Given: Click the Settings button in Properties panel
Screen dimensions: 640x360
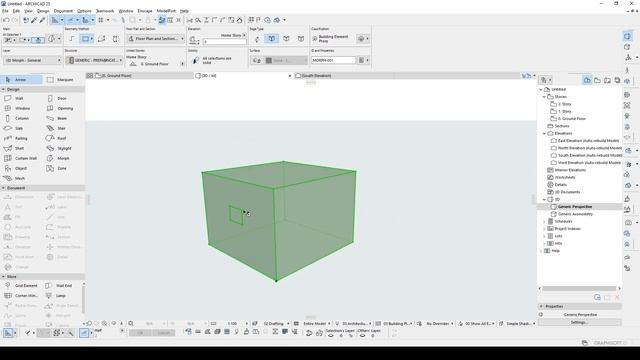Looking at the screenshot, I should pyautogui.click(x=580, y=322).
